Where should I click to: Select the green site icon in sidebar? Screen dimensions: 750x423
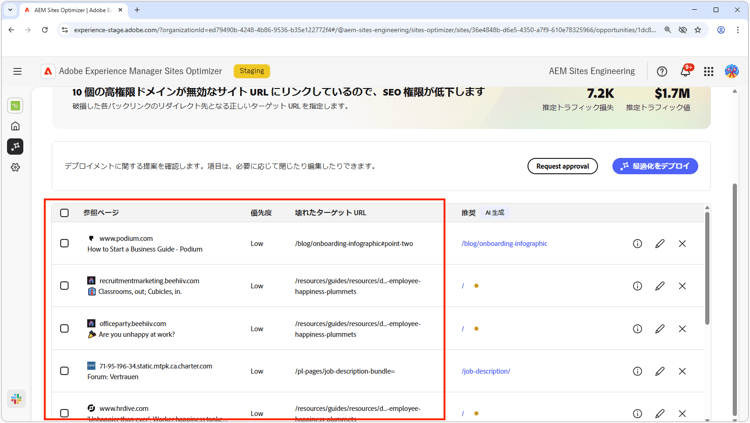(x=15, y=106)
